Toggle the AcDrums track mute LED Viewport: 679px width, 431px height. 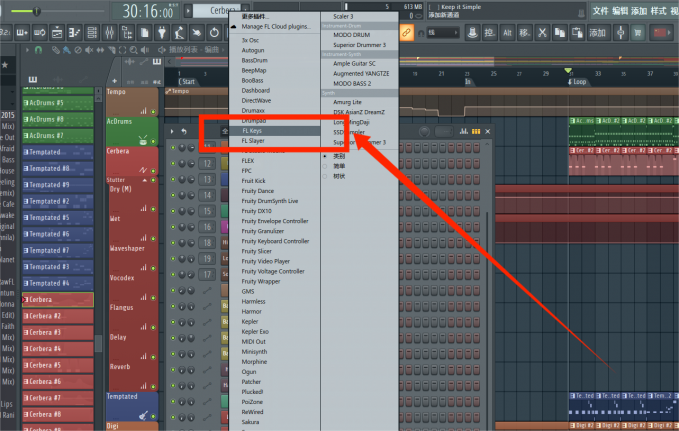(153, 141)
